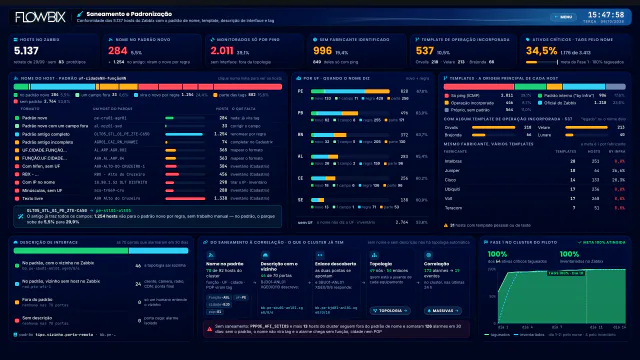Image resolution: width=640 pixels, height=360 pixels.
Task: Select the Ubiquiti manufacturer row
Action: pyautogui.click(x=535, y=189)
